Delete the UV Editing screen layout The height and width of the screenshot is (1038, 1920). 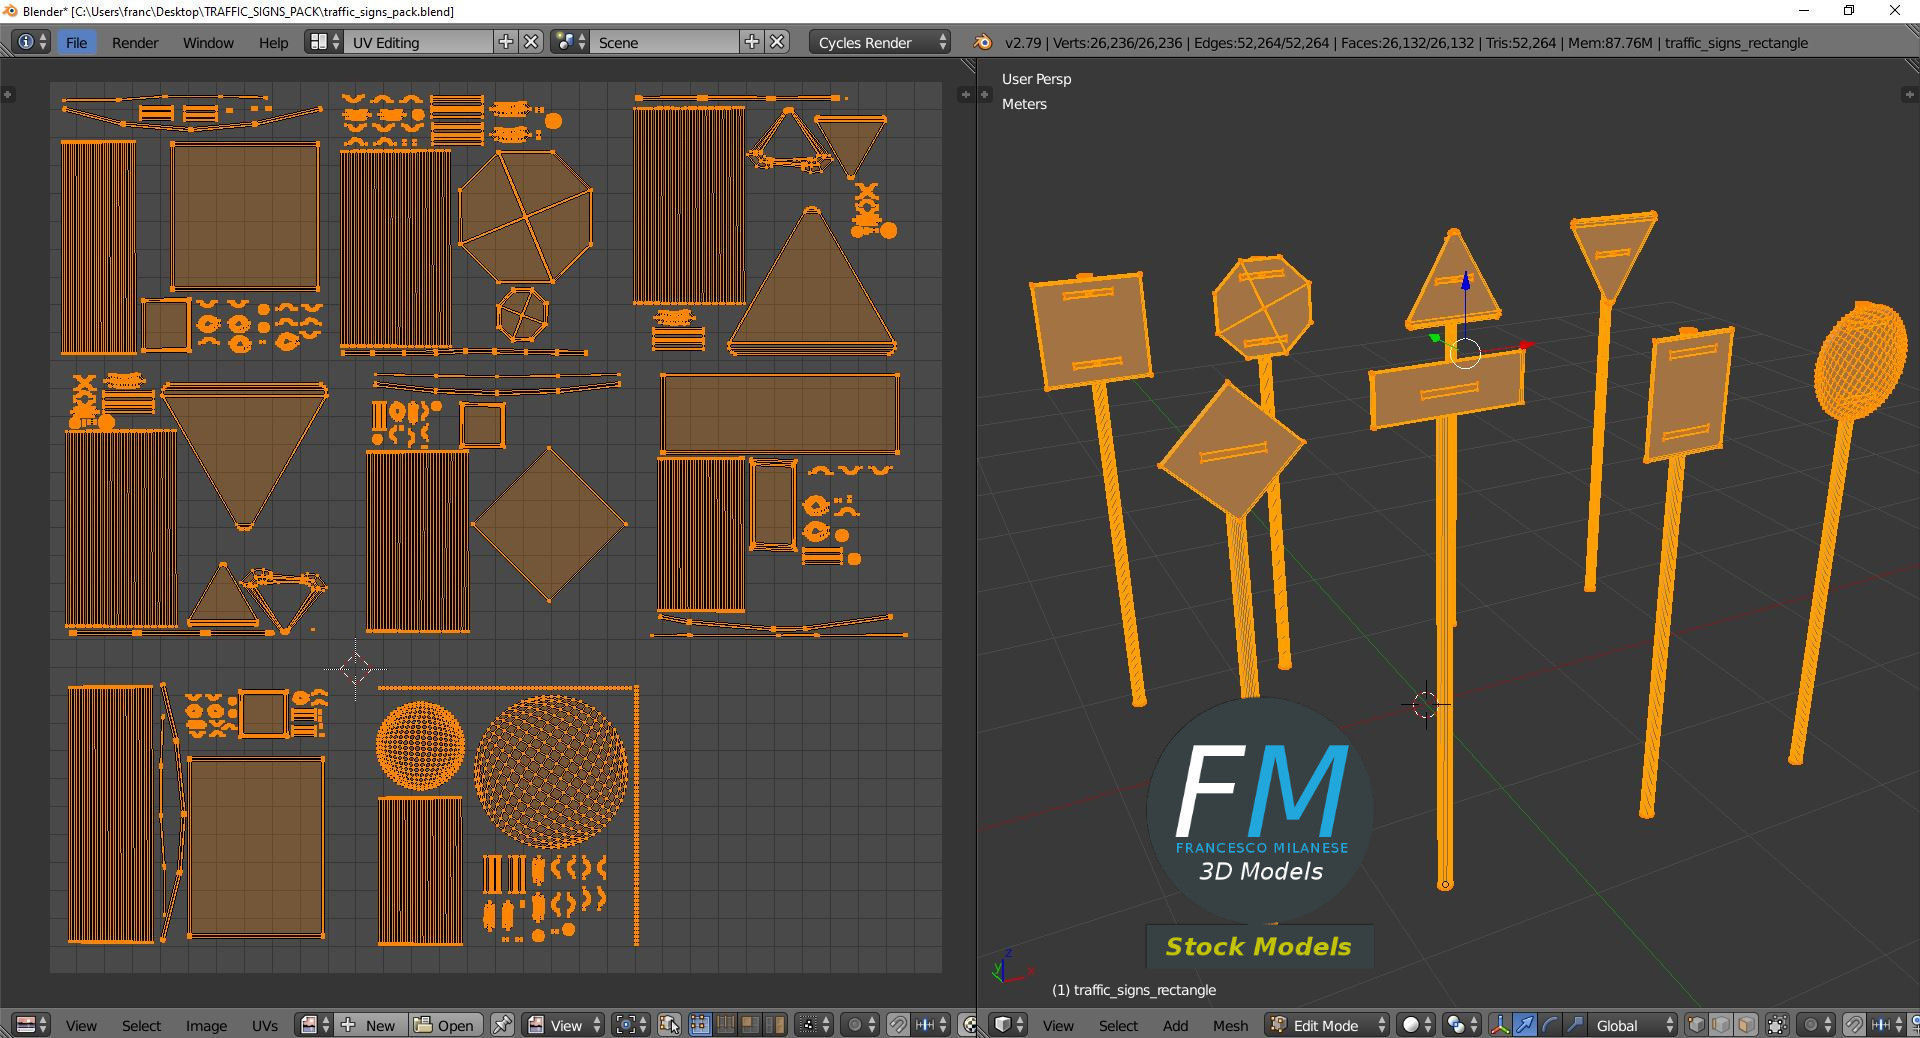point(532,42)
